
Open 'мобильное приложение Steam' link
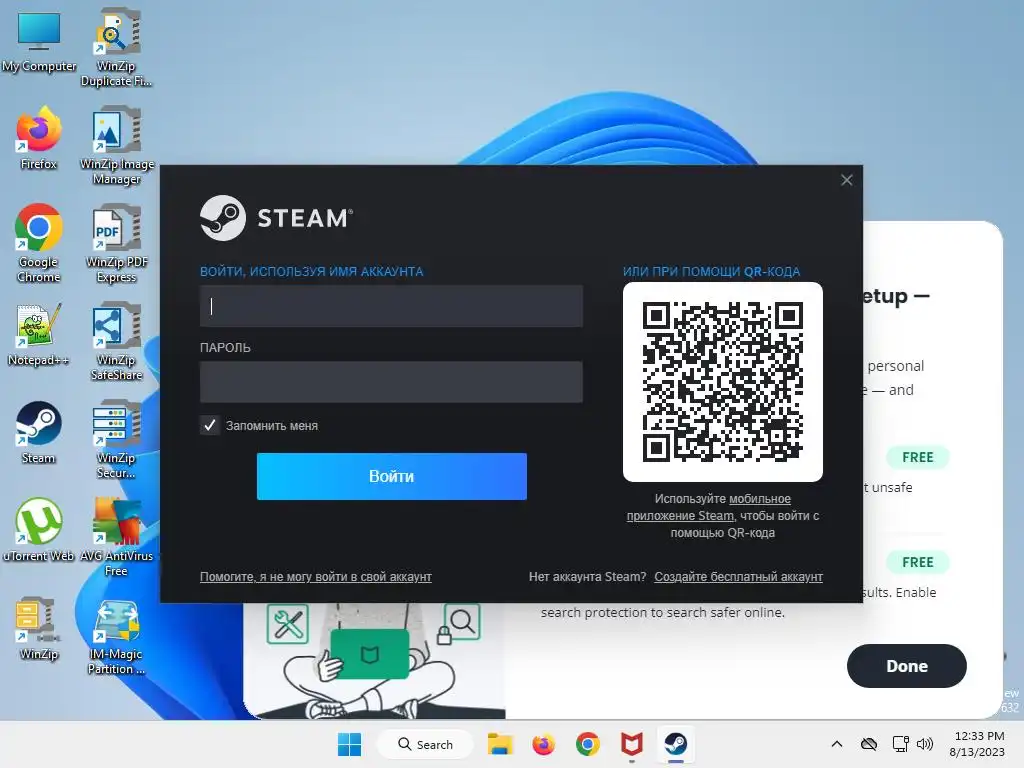(x=709, y=507)
